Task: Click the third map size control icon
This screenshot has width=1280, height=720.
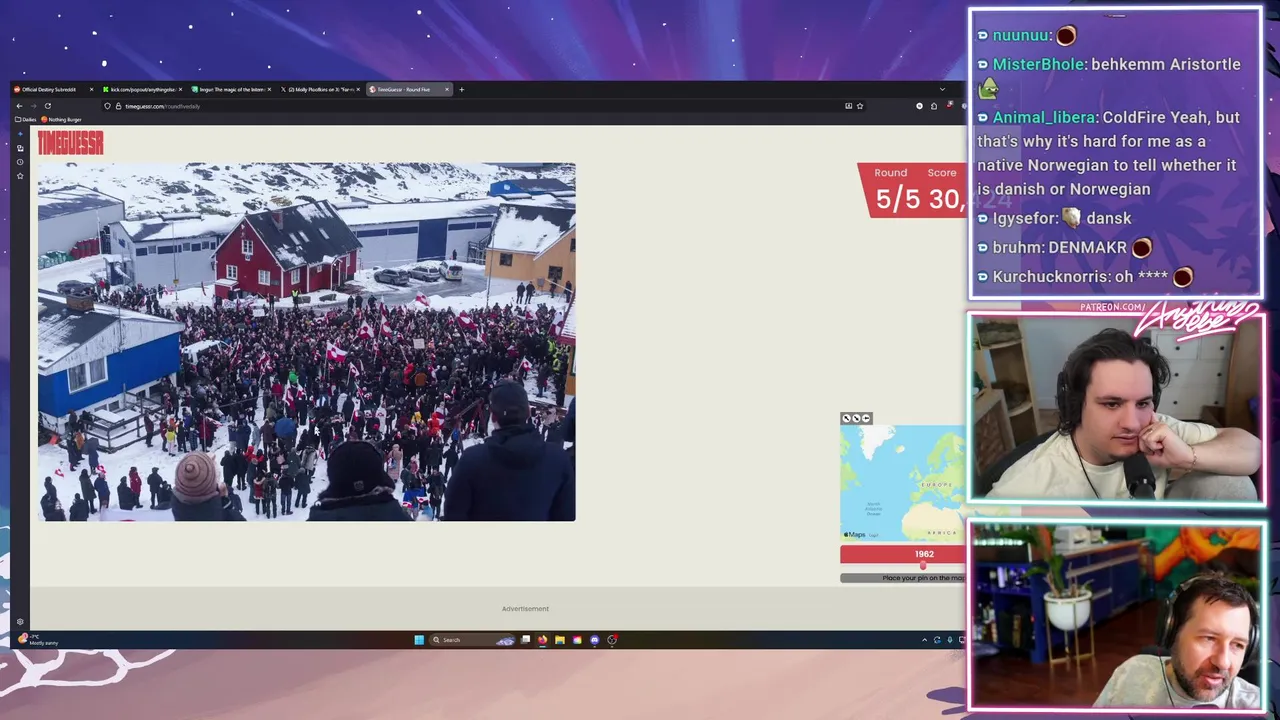Action: [866, 418]
